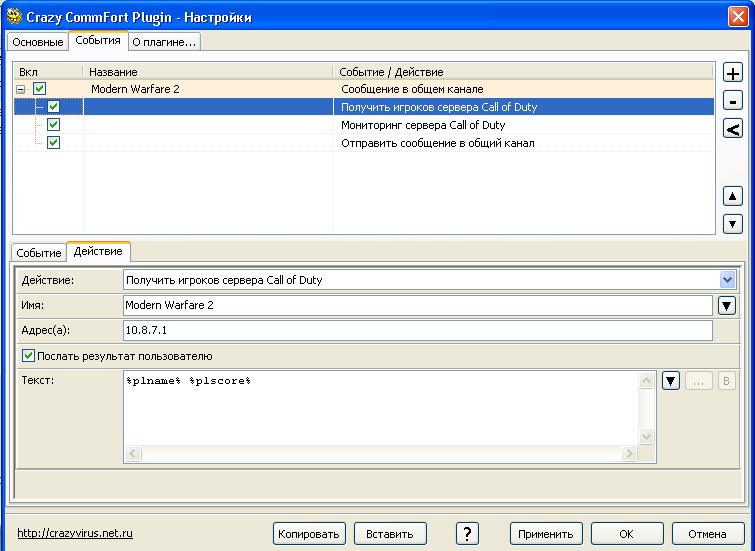
Task: Uncheck the Modern Warfare 2 event checkbox
Action: (x=40, y=89)
